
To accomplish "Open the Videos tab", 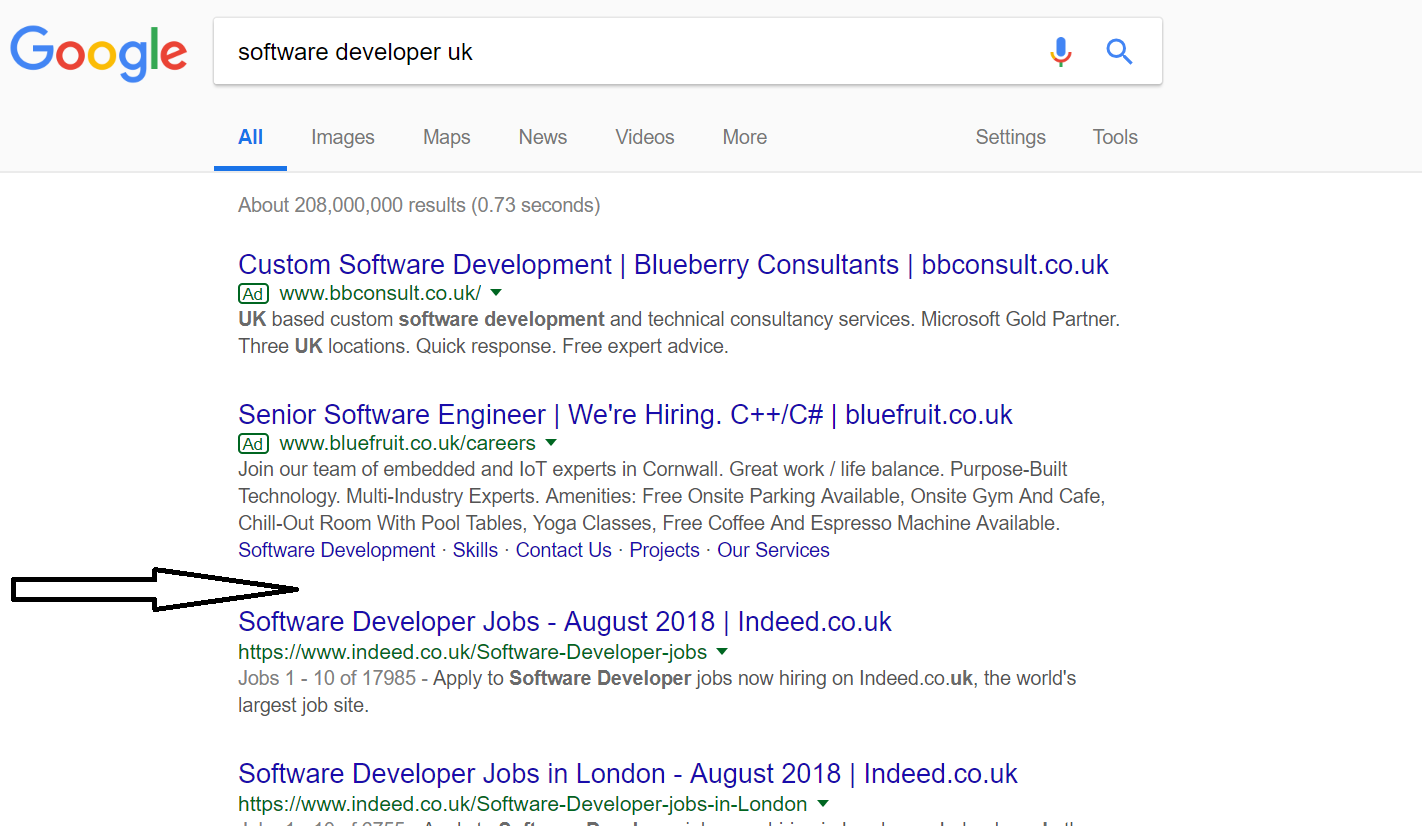I will tap(645, 137).
